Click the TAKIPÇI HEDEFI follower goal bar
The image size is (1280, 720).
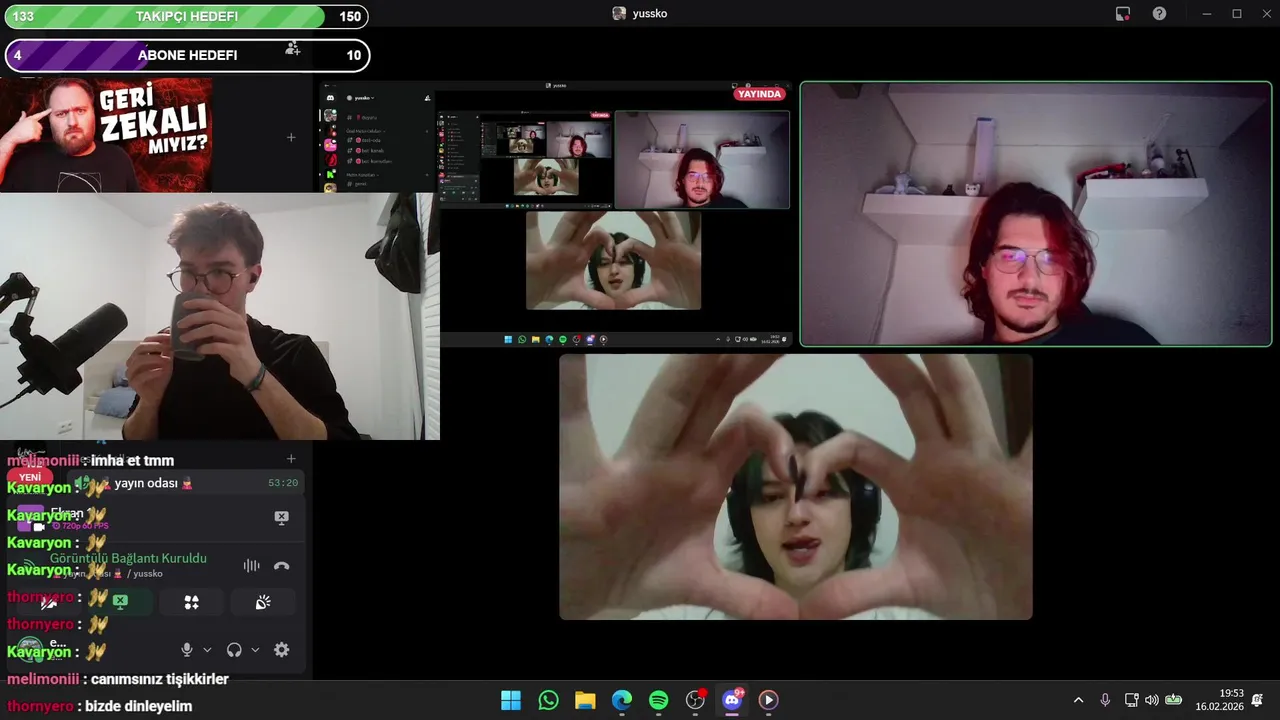point(186,17)
